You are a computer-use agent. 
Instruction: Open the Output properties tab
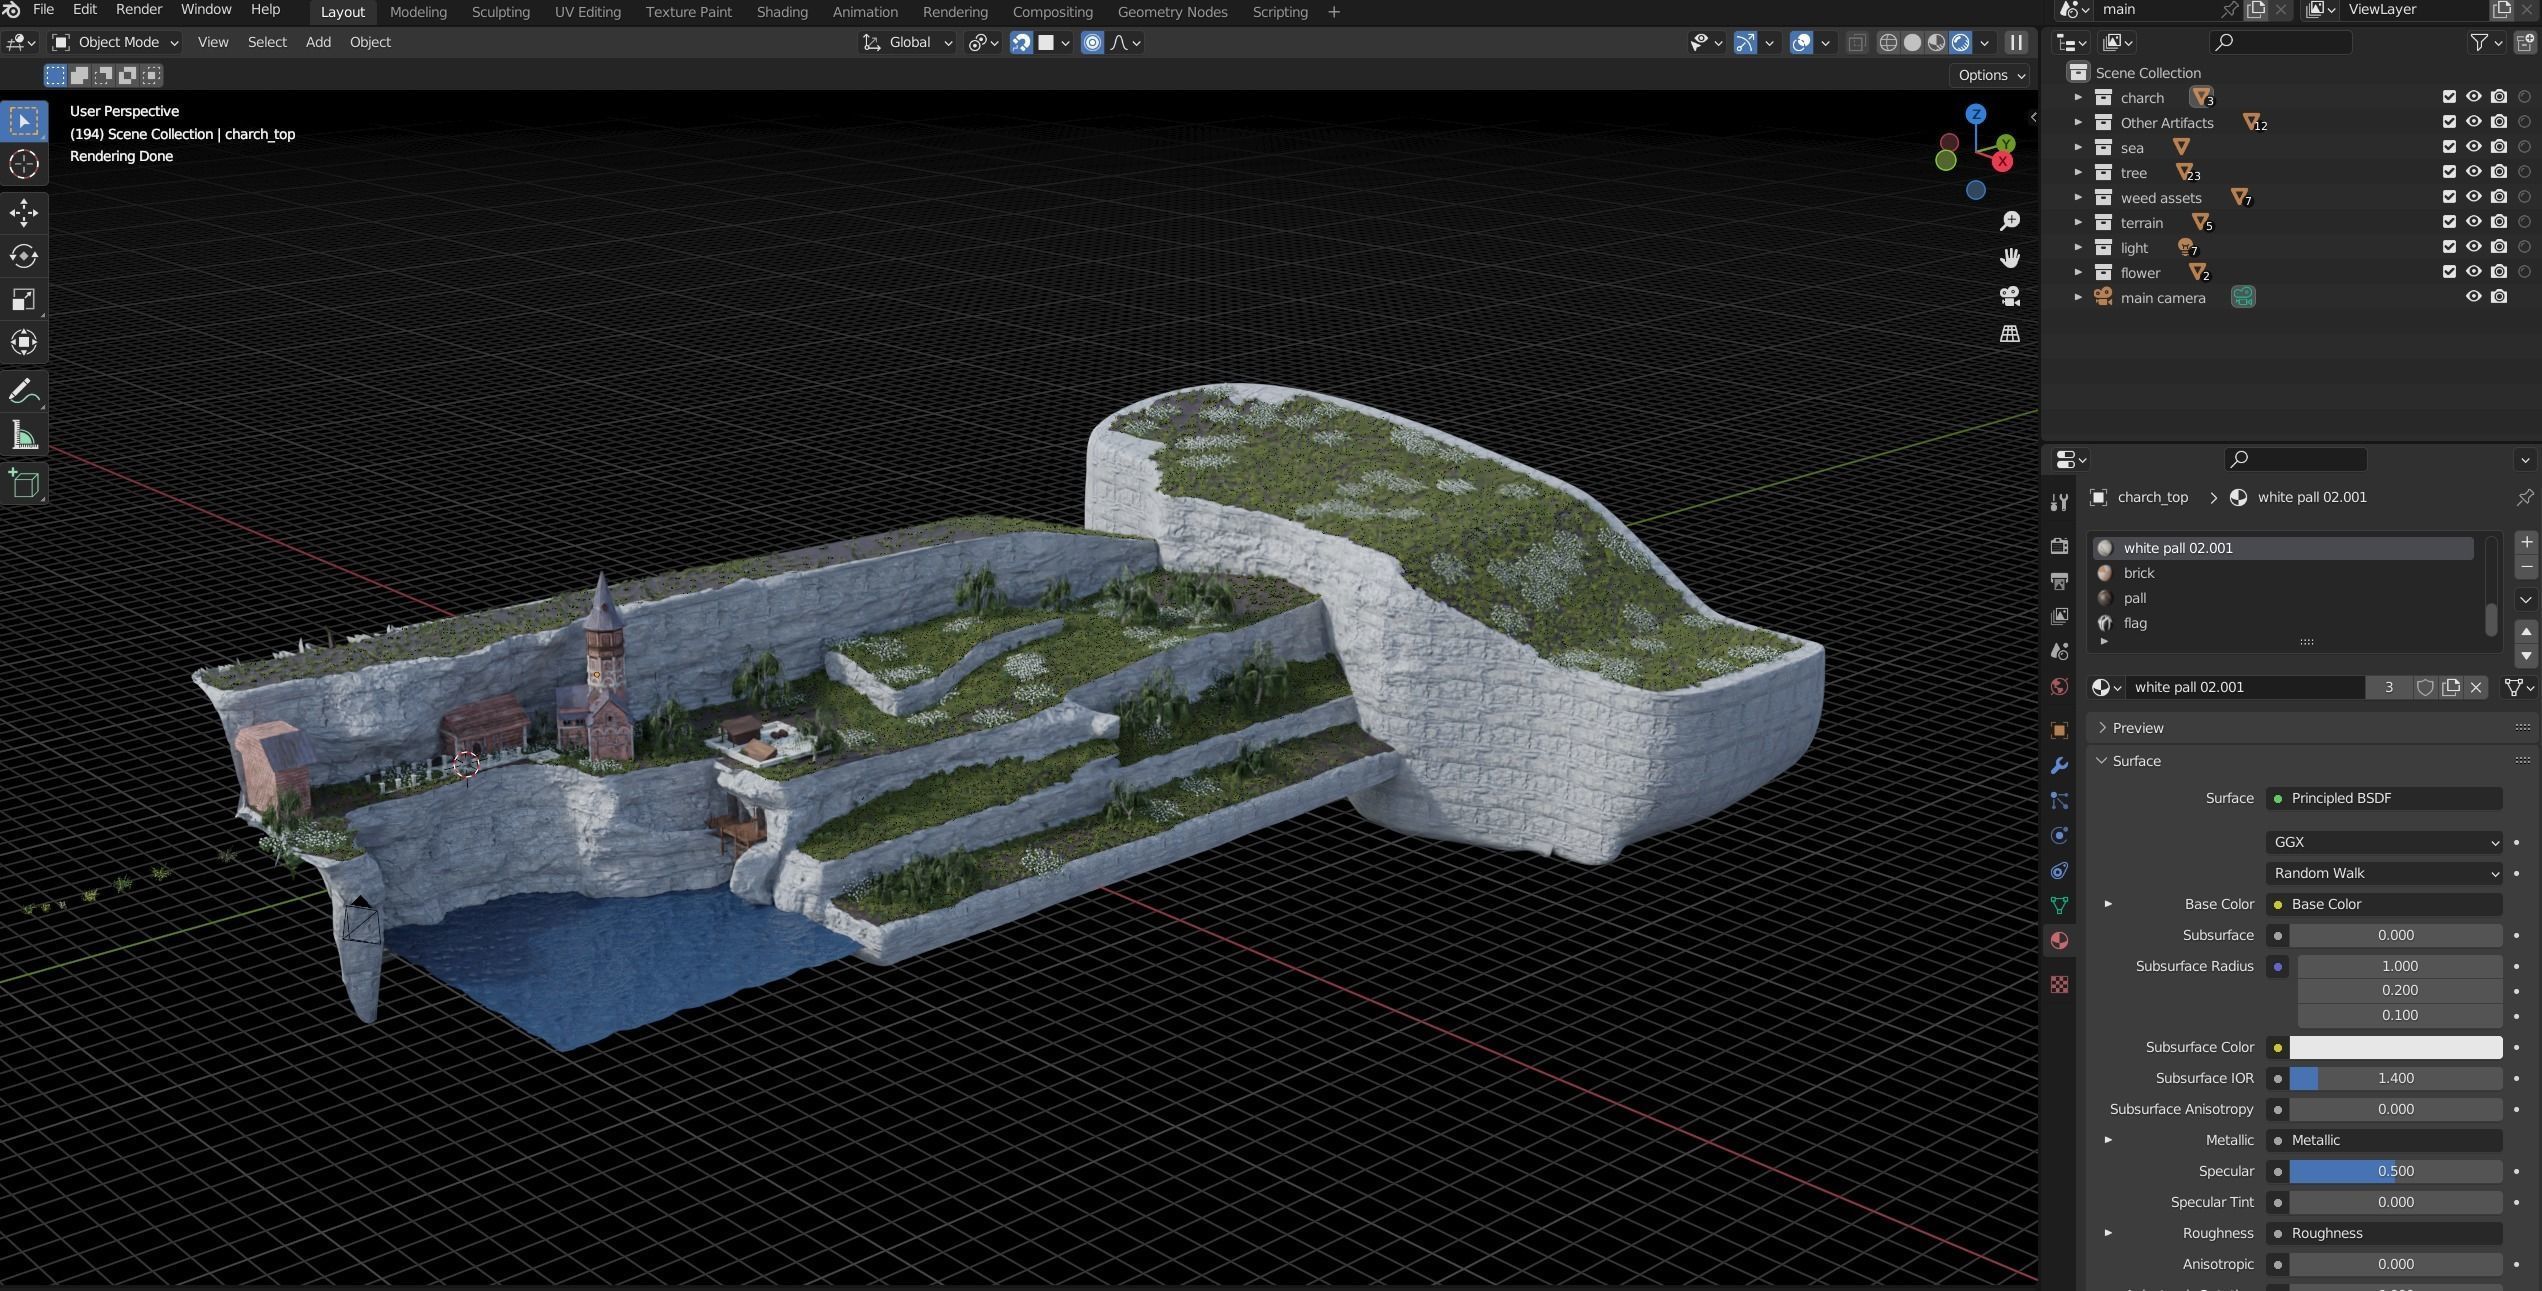point(2059,581)
